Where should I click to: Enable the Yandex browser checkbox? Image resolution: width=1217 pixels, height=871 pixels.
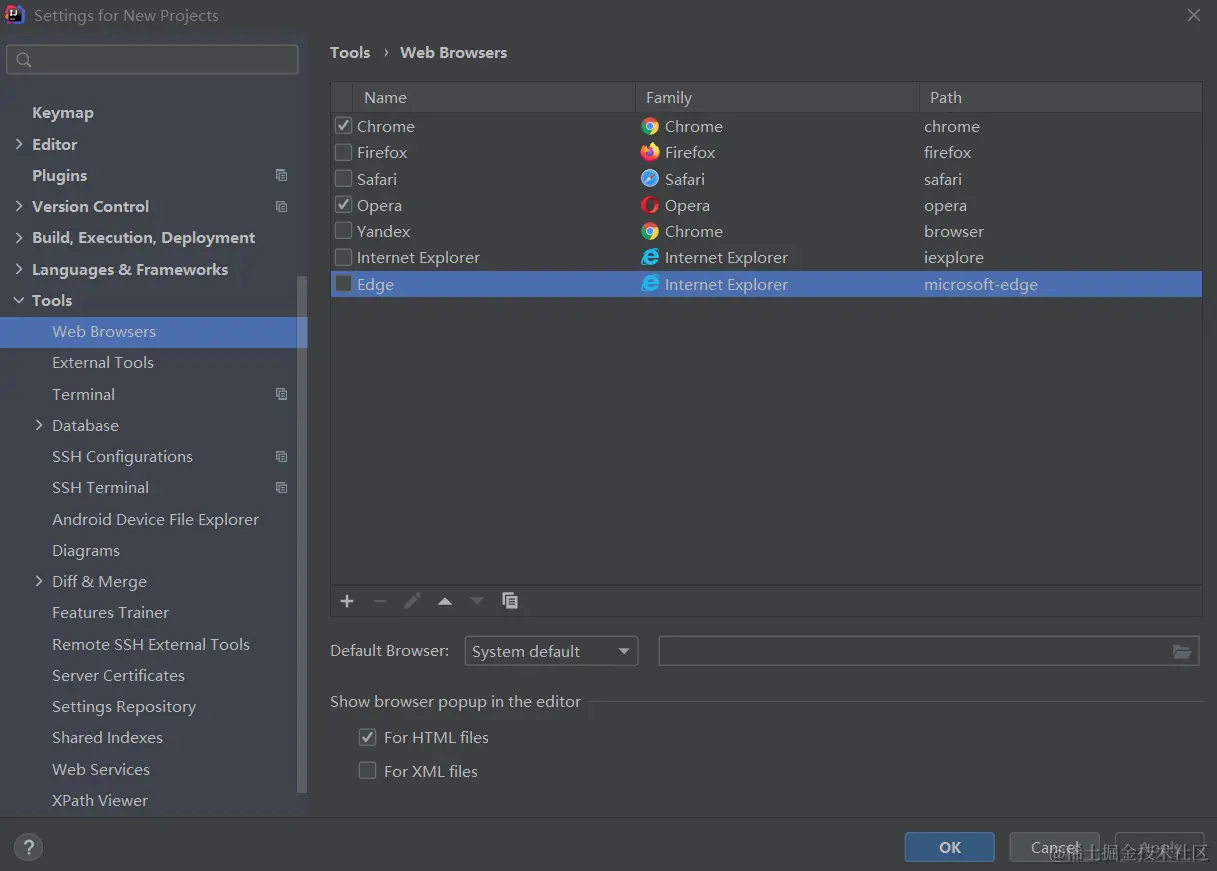pyautogui.click(x=343, y=231)
